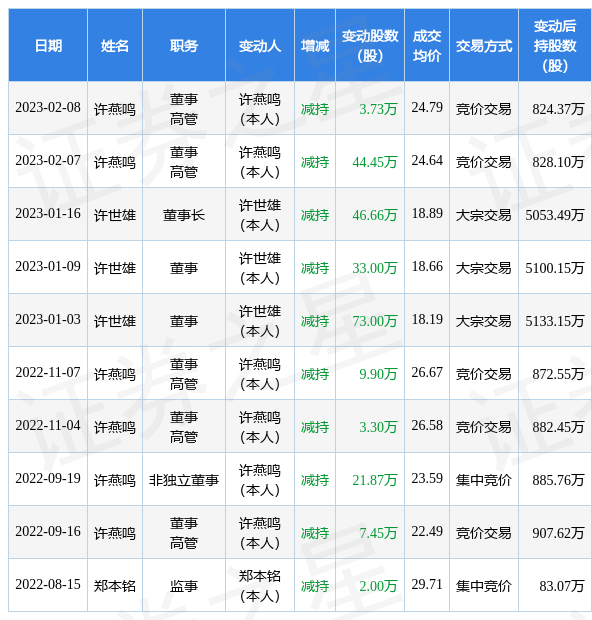Viewport: 592px width, 620px height.
Task: Click the 日期 column header
Action: [x=48, y=46]
